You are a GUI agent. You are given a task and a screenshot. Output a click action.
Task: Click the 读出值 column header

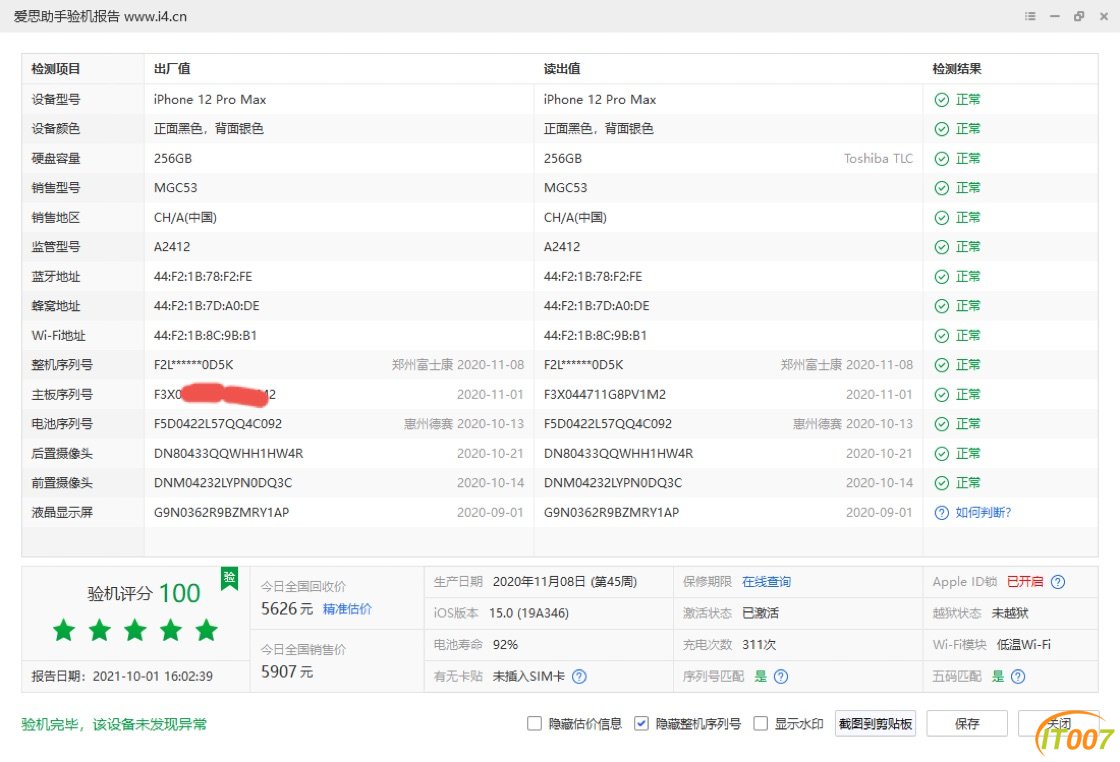(562, 69)
